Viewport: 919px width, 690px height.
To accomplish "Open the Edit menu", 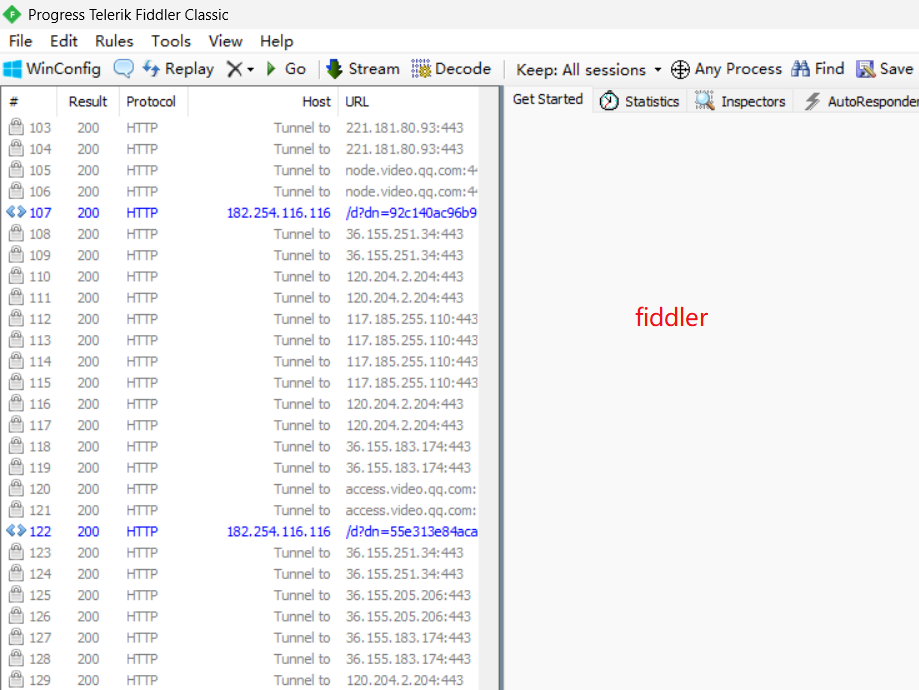I will point(63,41).
